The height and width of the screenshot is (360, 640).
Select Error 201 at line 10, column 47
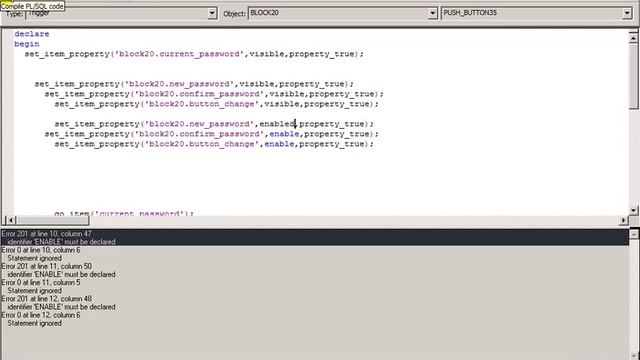click(x=315, y=238)
